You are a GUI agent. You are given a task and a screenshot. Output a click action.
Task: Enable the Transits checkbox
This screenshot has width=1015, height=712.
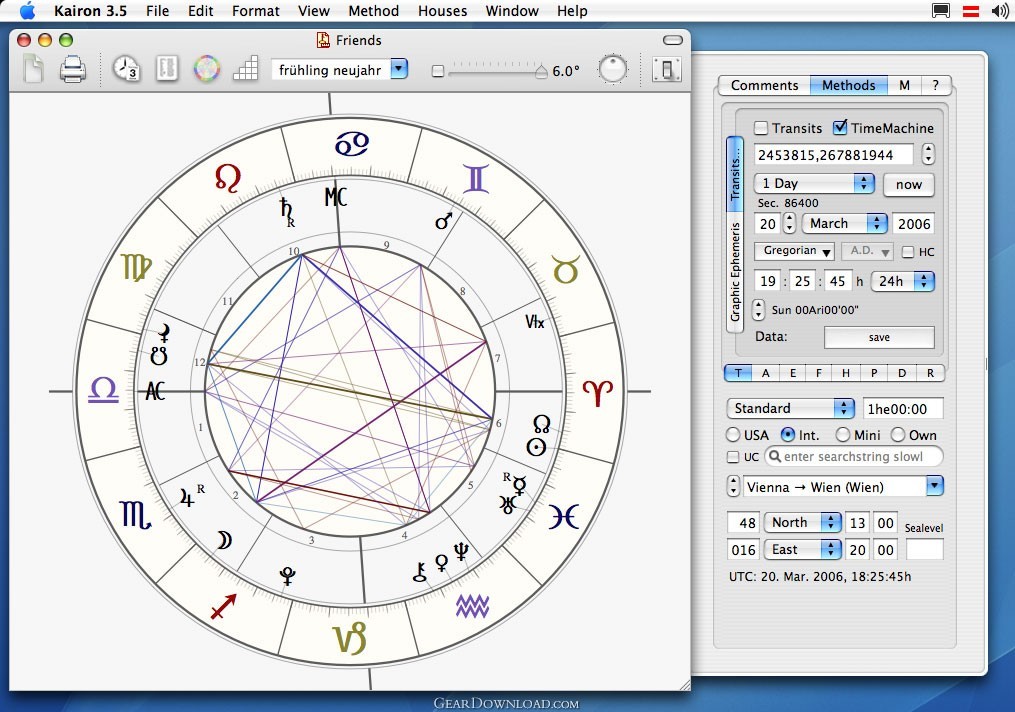coord(761,128)
